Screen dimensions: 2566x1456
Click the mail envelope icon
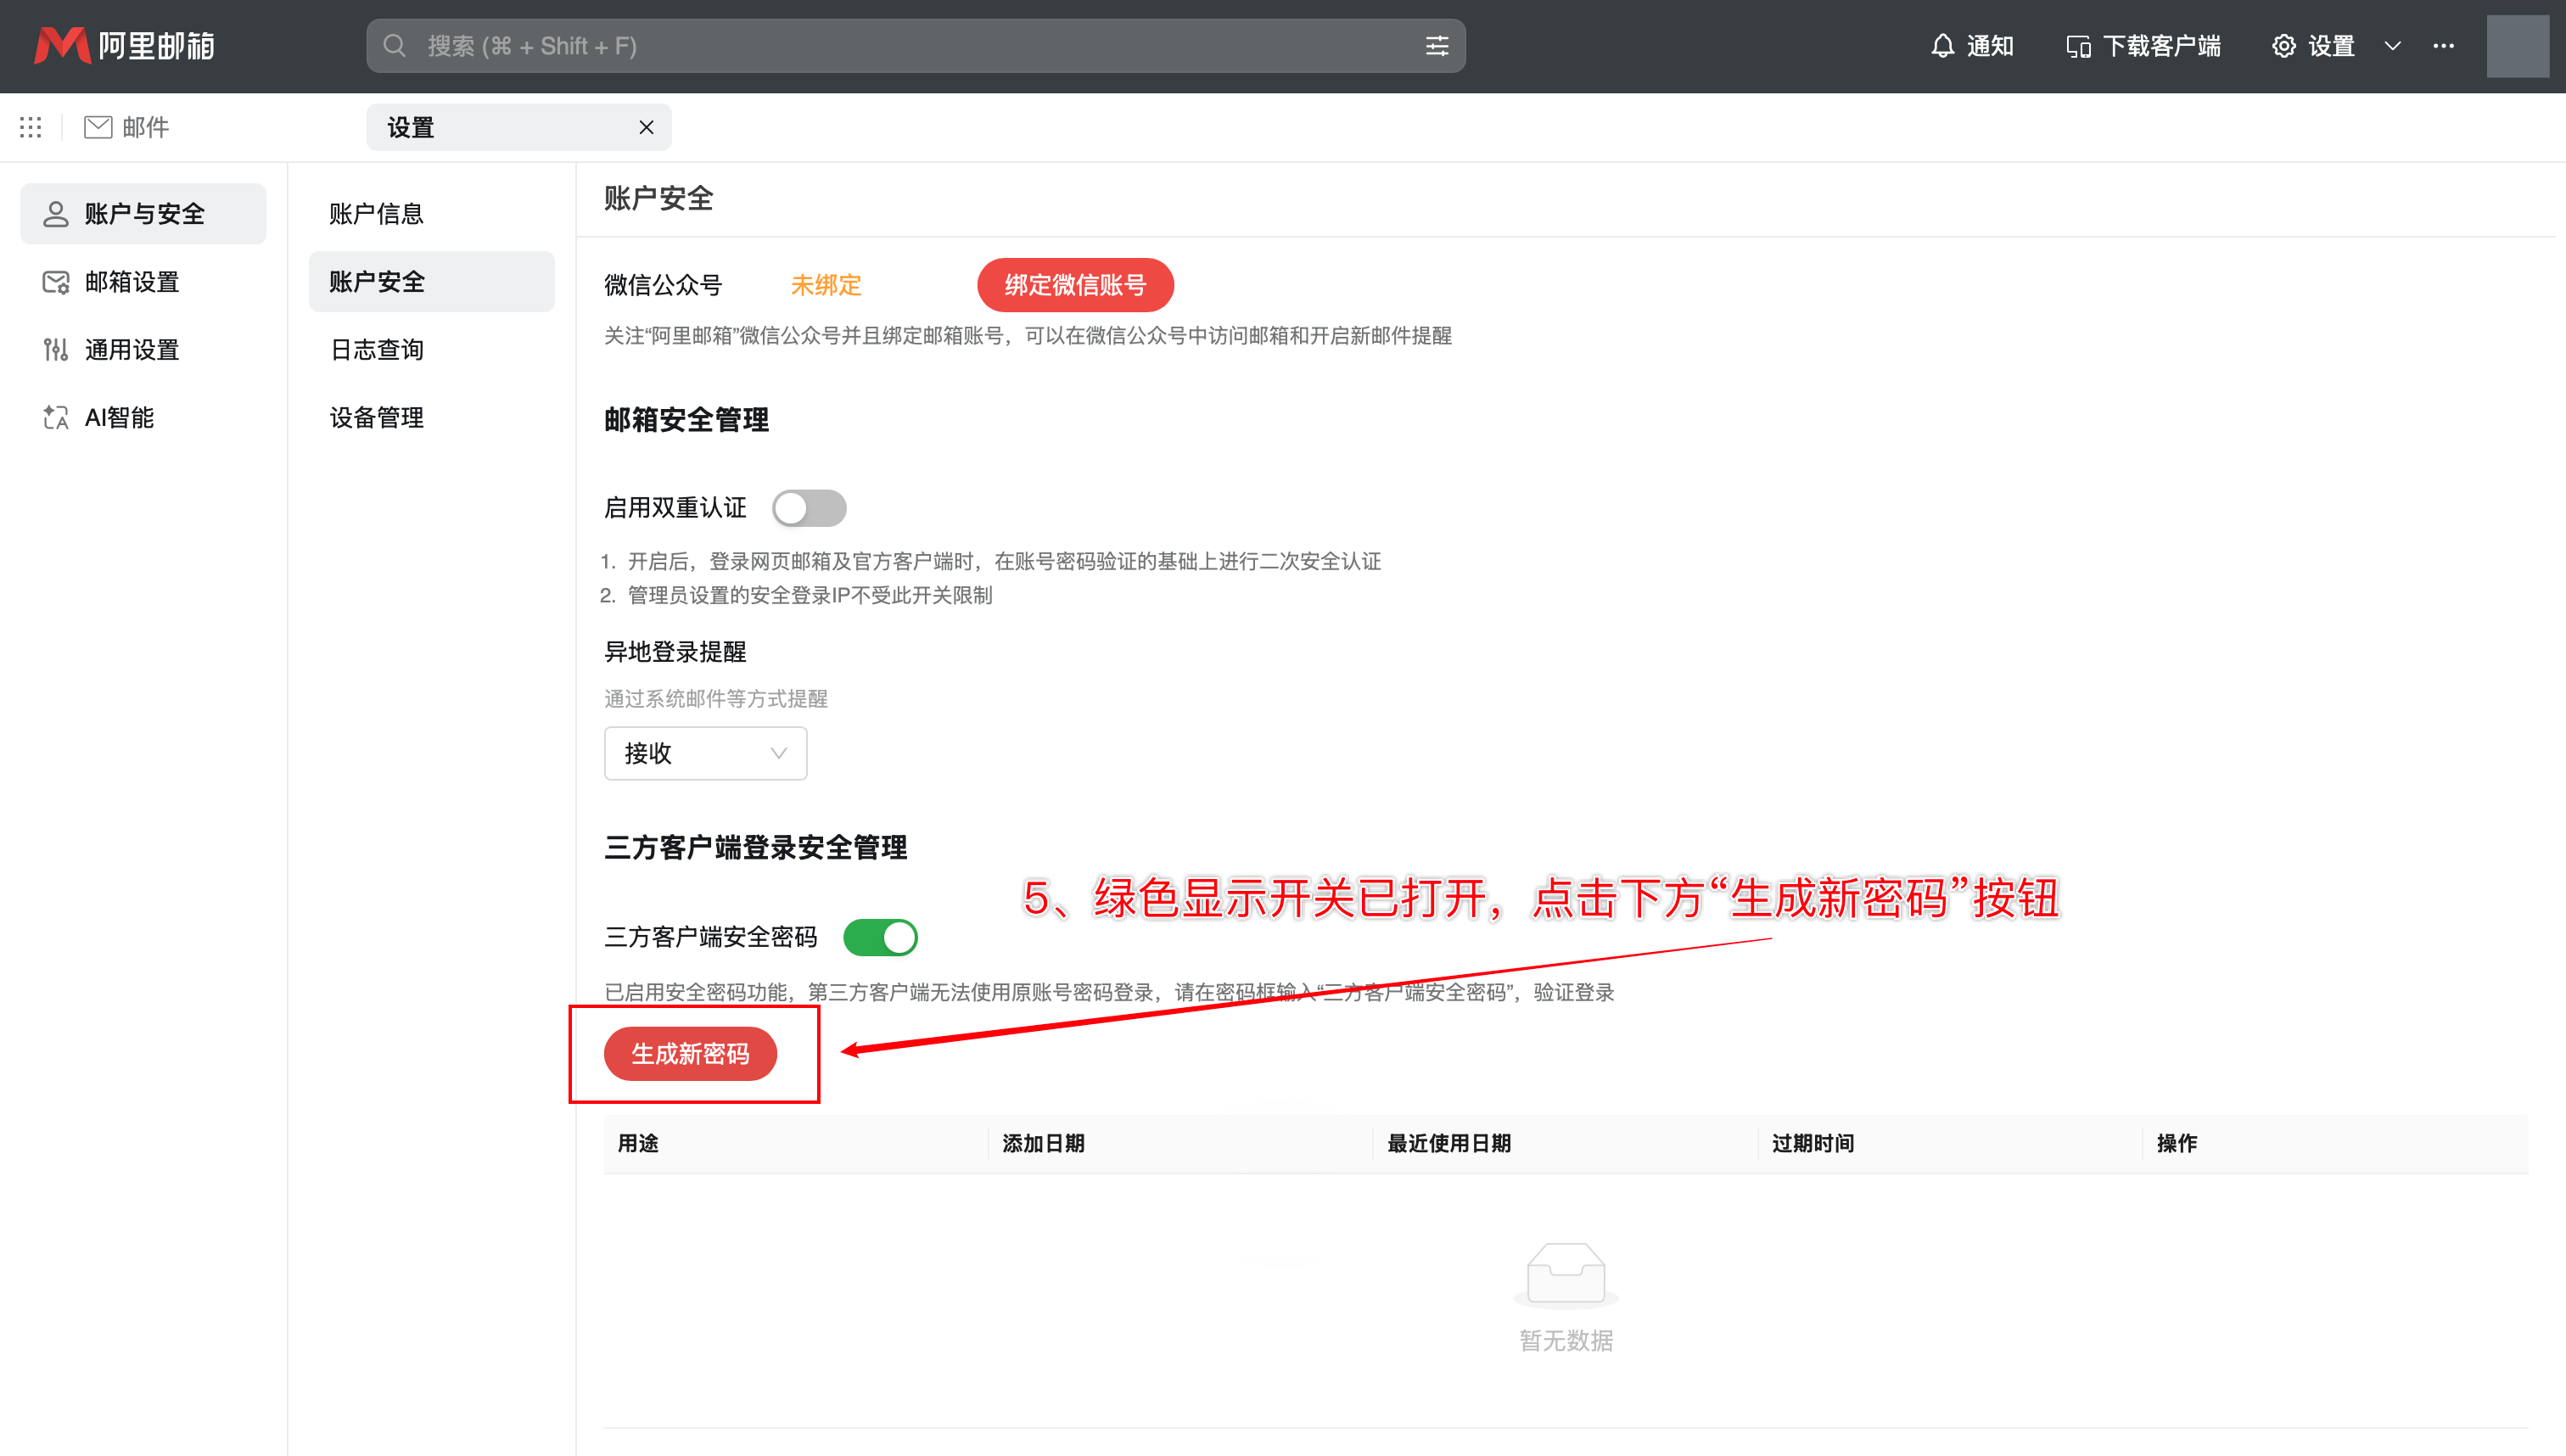coord(98,127)
